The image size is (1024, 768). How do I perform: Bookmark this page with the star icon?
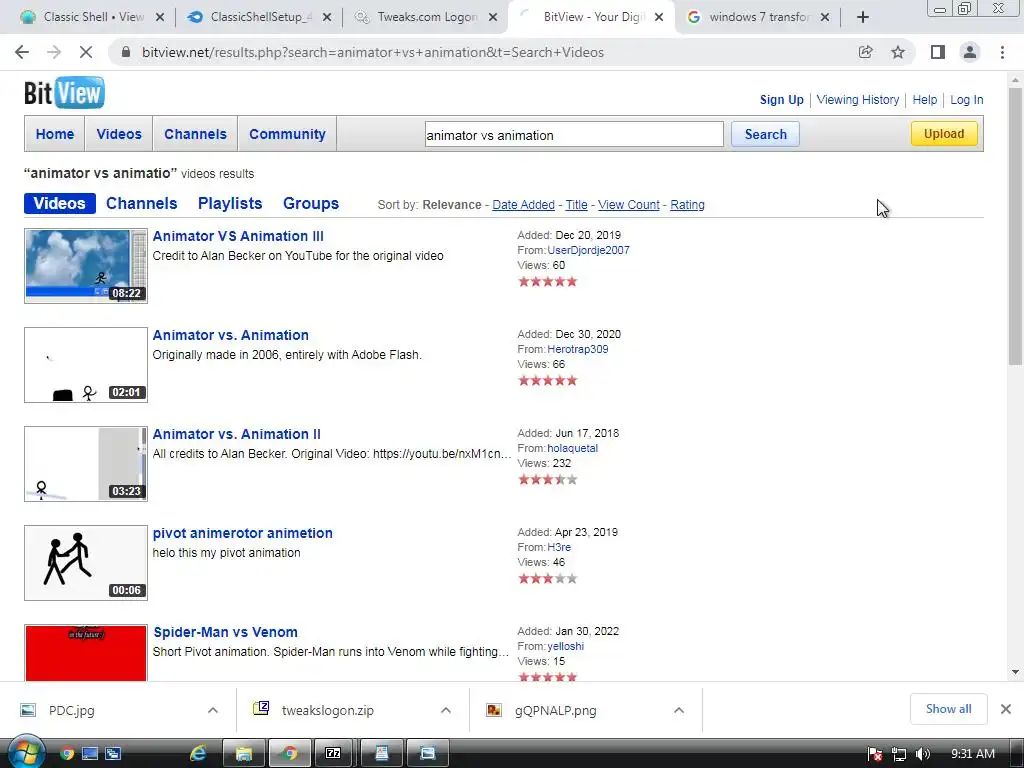pos(898,52)
